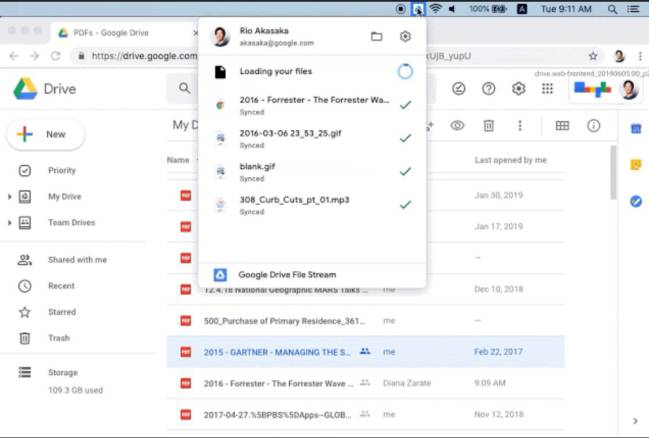Open Drive File Stream settings gear

click(x=405, y=36)
